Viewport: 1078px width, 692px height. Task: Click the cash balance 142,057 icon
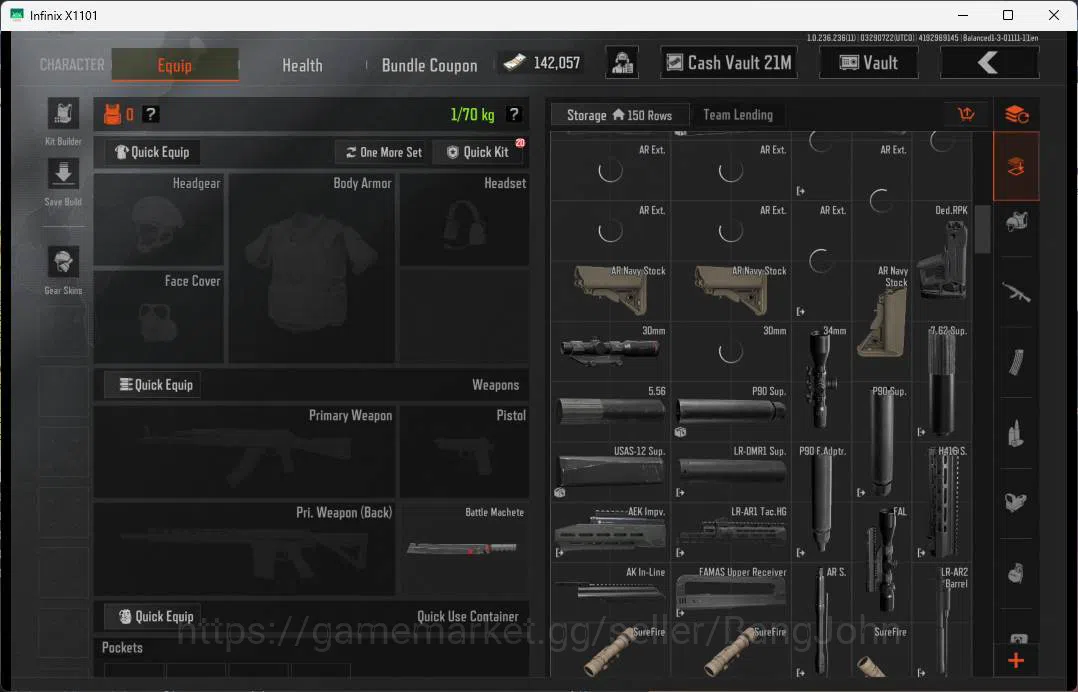516,63
